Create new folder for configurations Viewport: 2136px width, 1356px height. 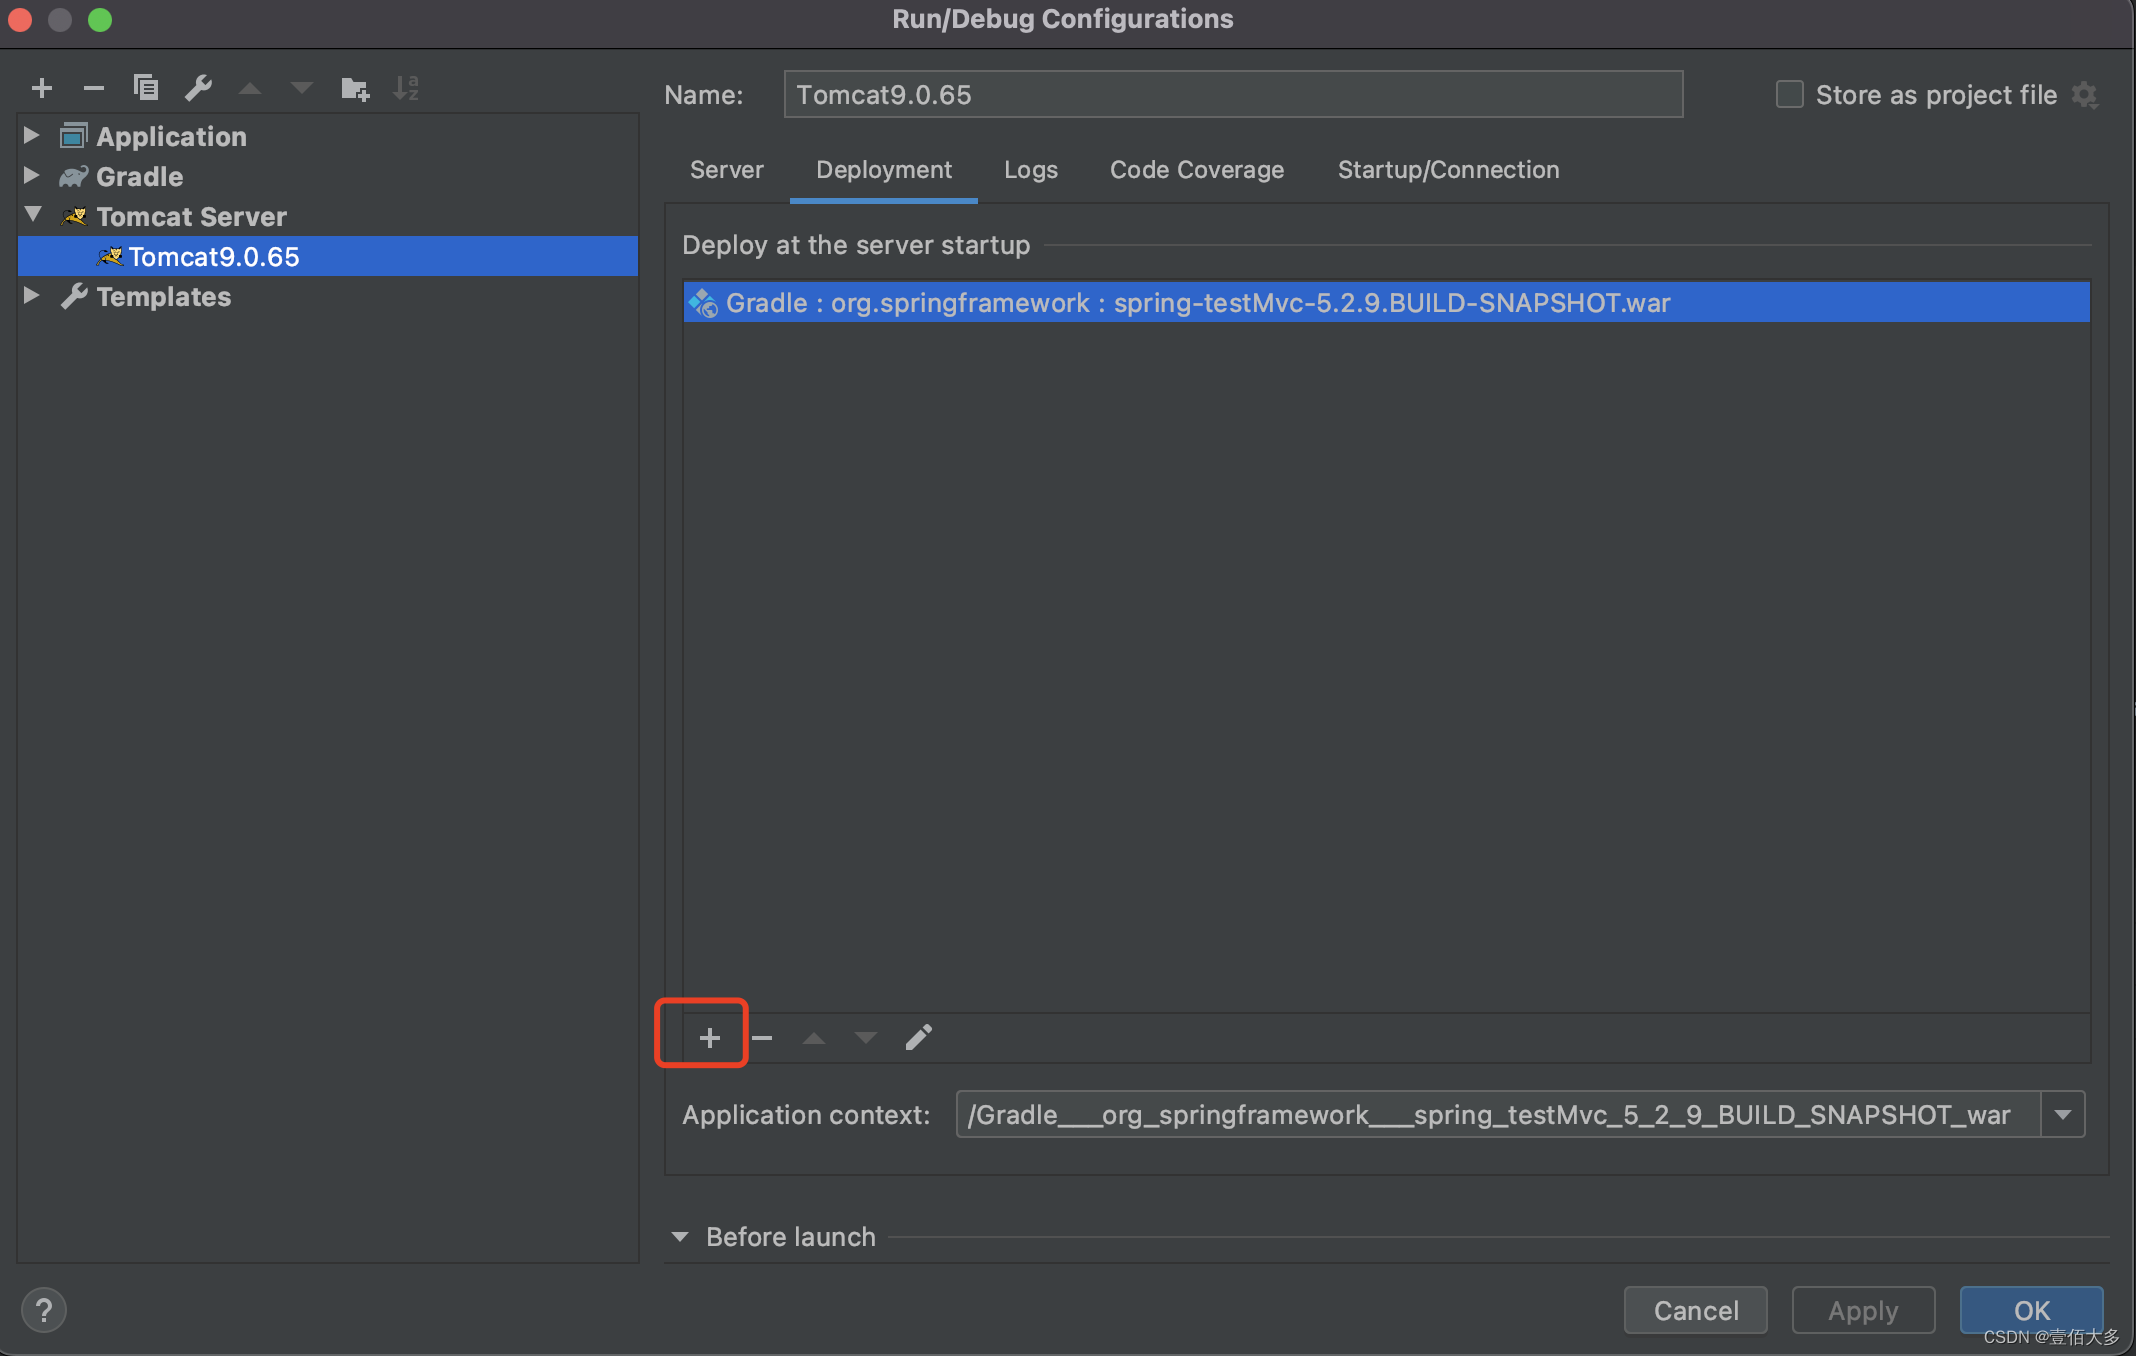(x=355, y=89)
